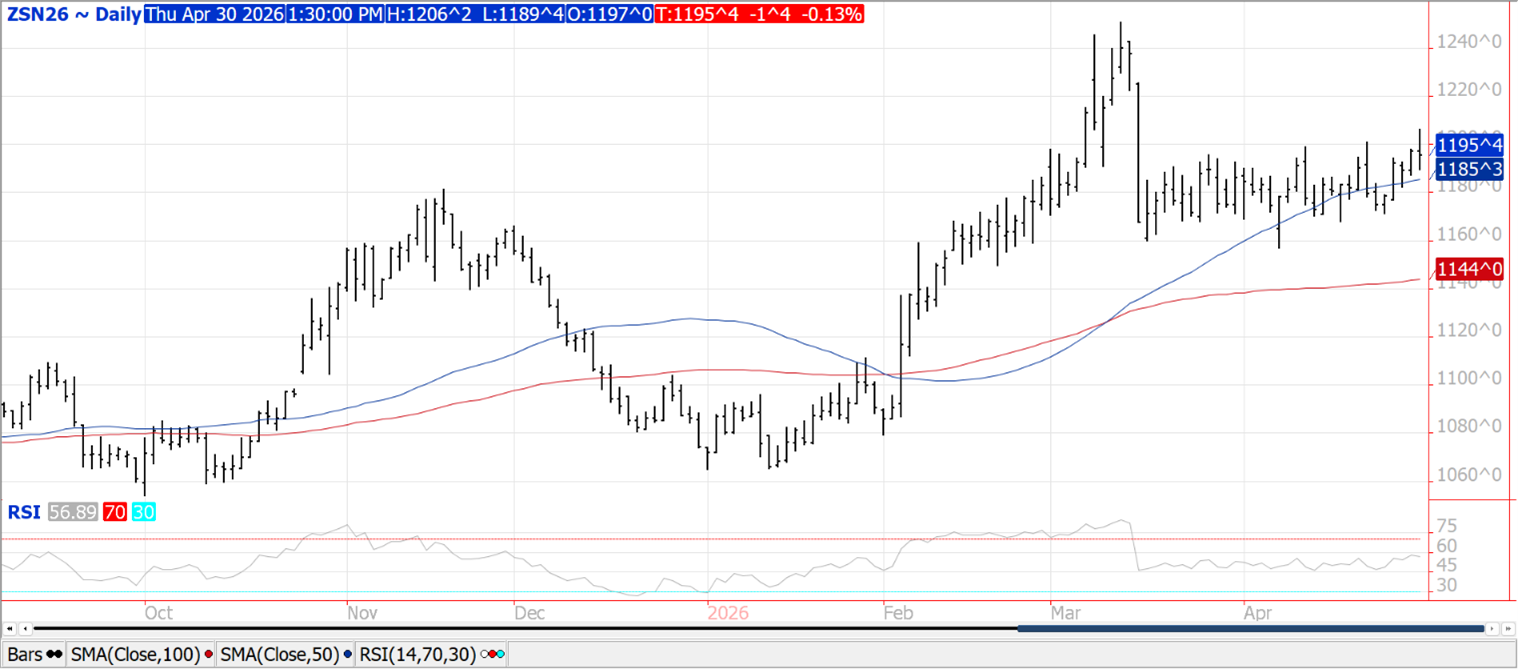
Task: Click the down arrow at bottom right corner
Action: (1509, 628)
